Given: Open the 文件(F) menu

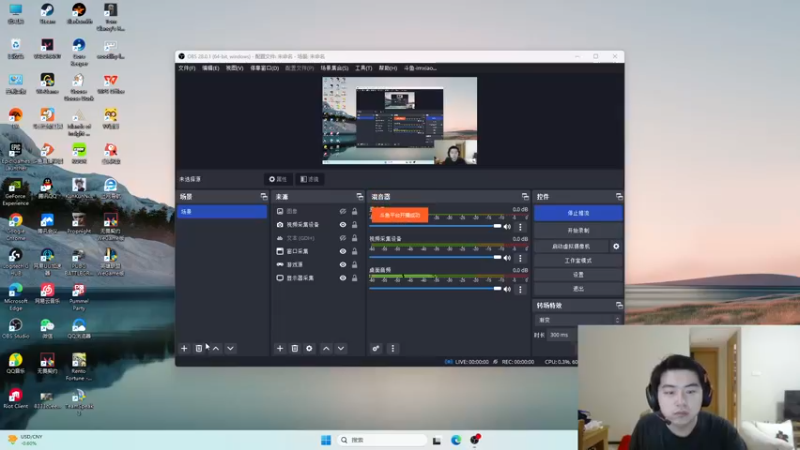Looking at the screenshot, I should click(187, 68).
